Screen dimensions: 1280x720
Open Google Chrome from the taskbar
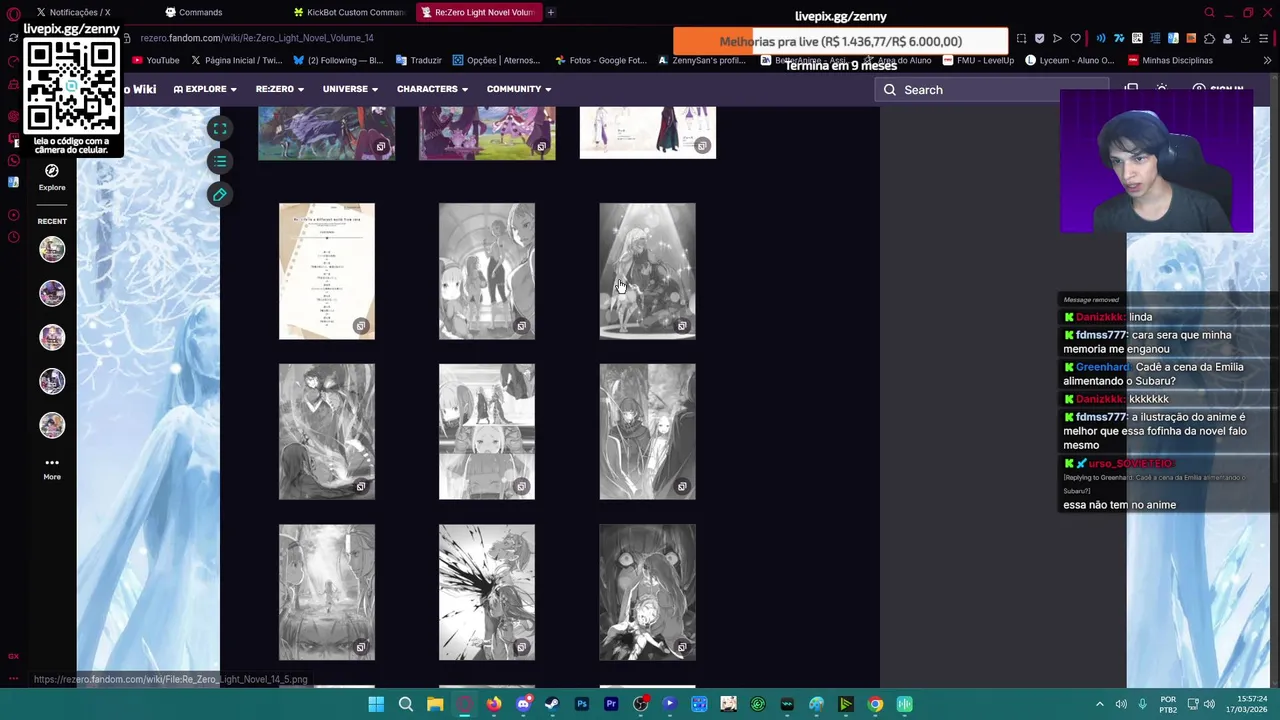point(875,704)
